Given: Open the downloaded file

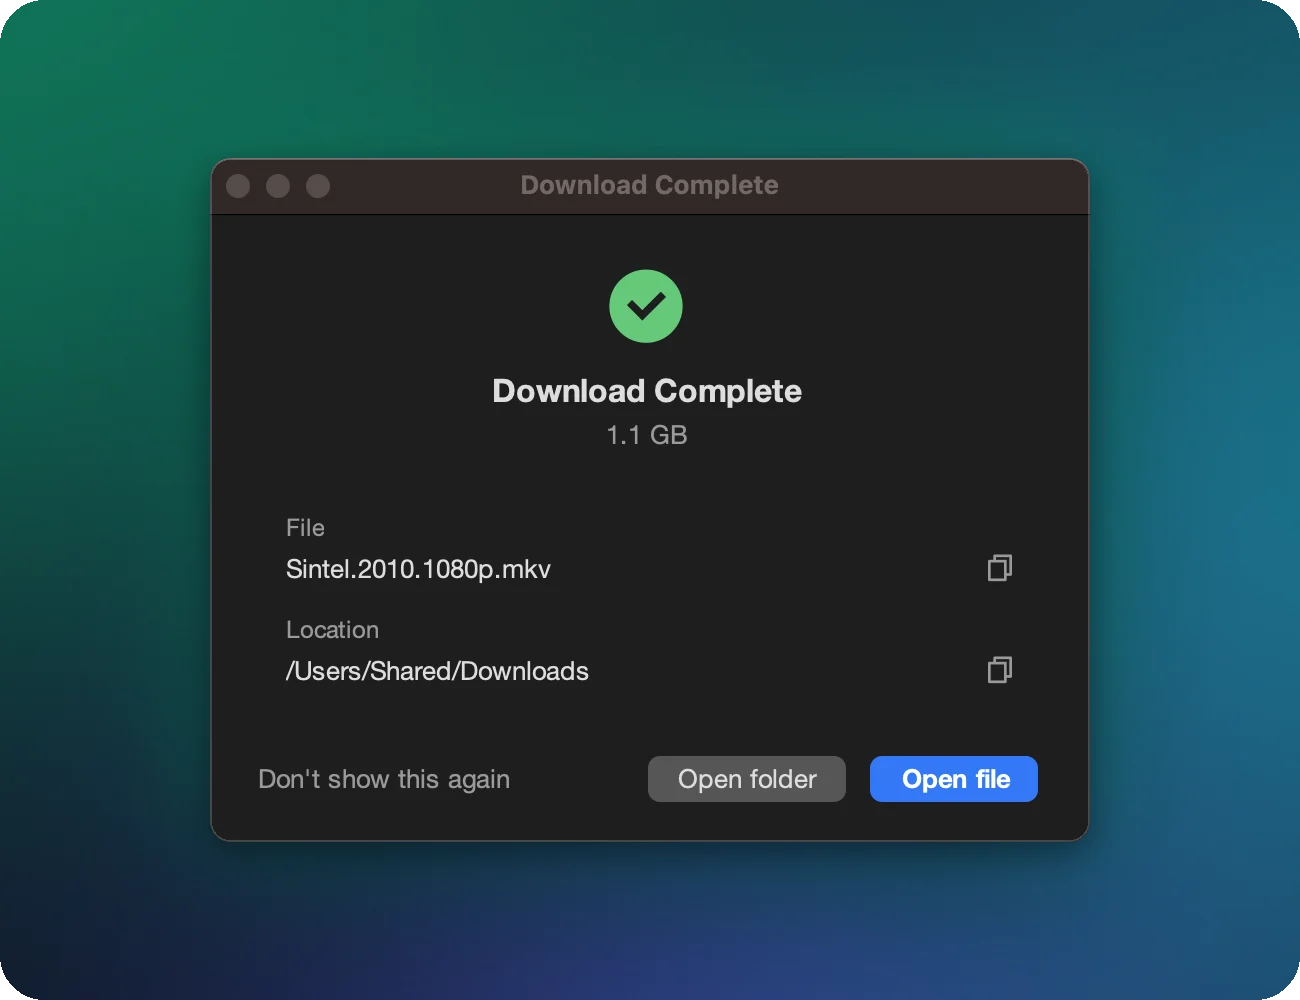Looking at the screenshot, I should point(954,779).
